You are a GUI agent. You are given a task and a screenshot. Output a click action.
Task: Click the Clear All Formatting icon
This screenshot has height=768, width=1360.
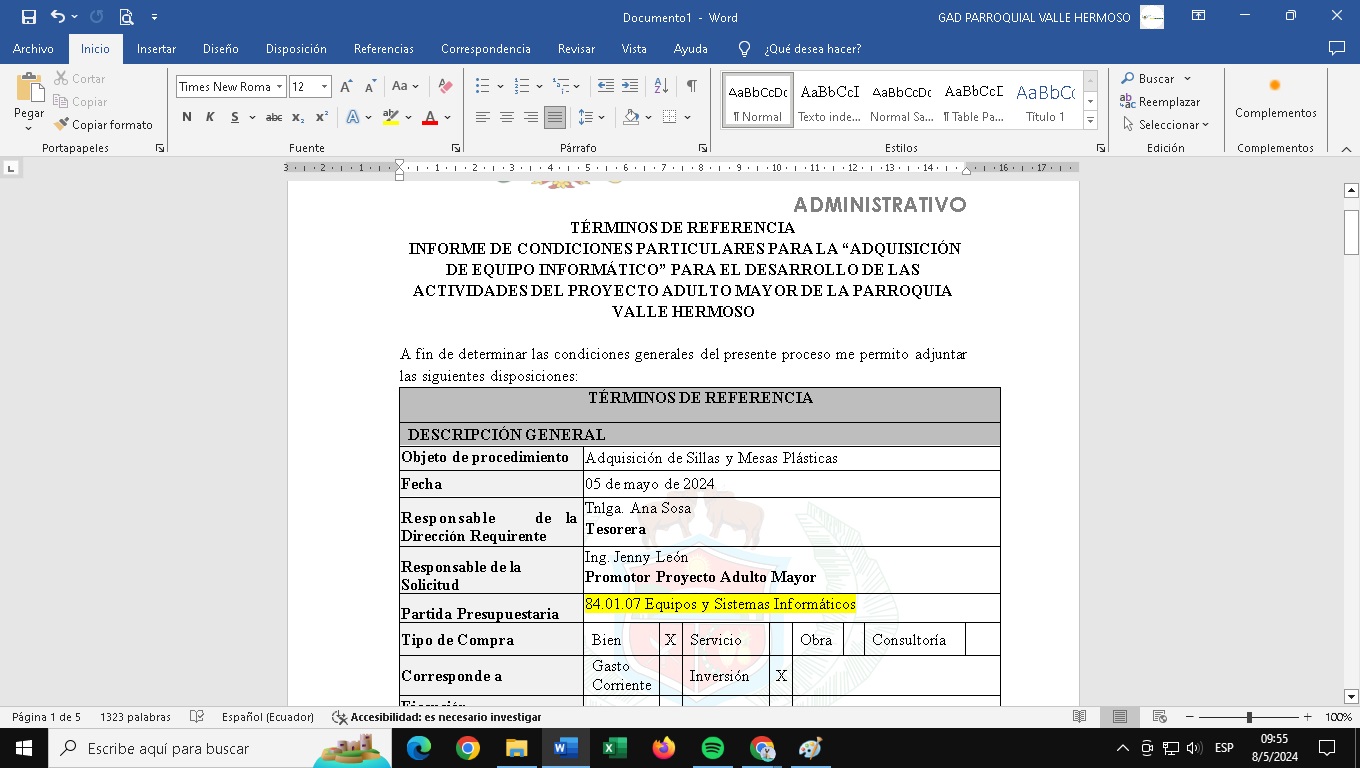446,87
